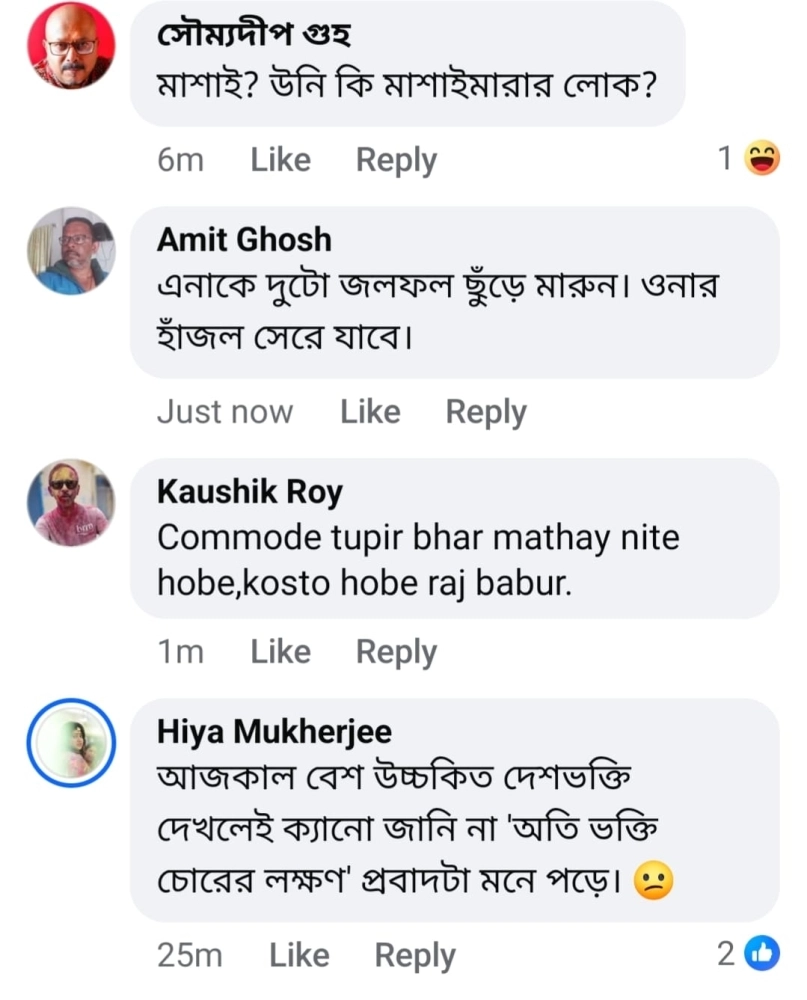
Task: Reply to Kaushik Roy's comment
Action: (396, 652)
